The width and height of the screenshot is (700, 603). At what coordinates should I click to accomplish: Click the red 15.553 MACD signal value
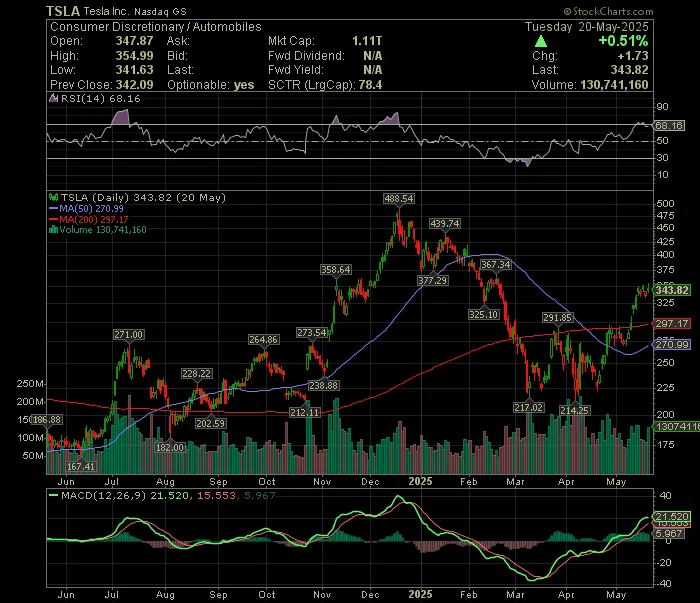point(217,495)
